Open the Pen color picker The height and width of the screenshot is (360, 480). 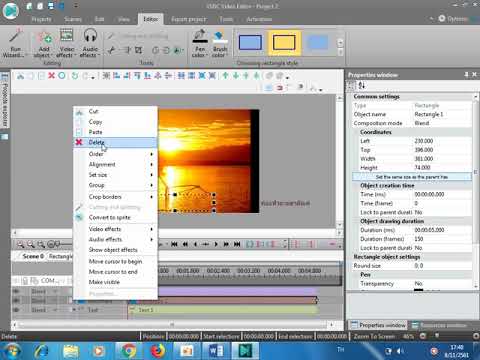[x=200, y=43]
